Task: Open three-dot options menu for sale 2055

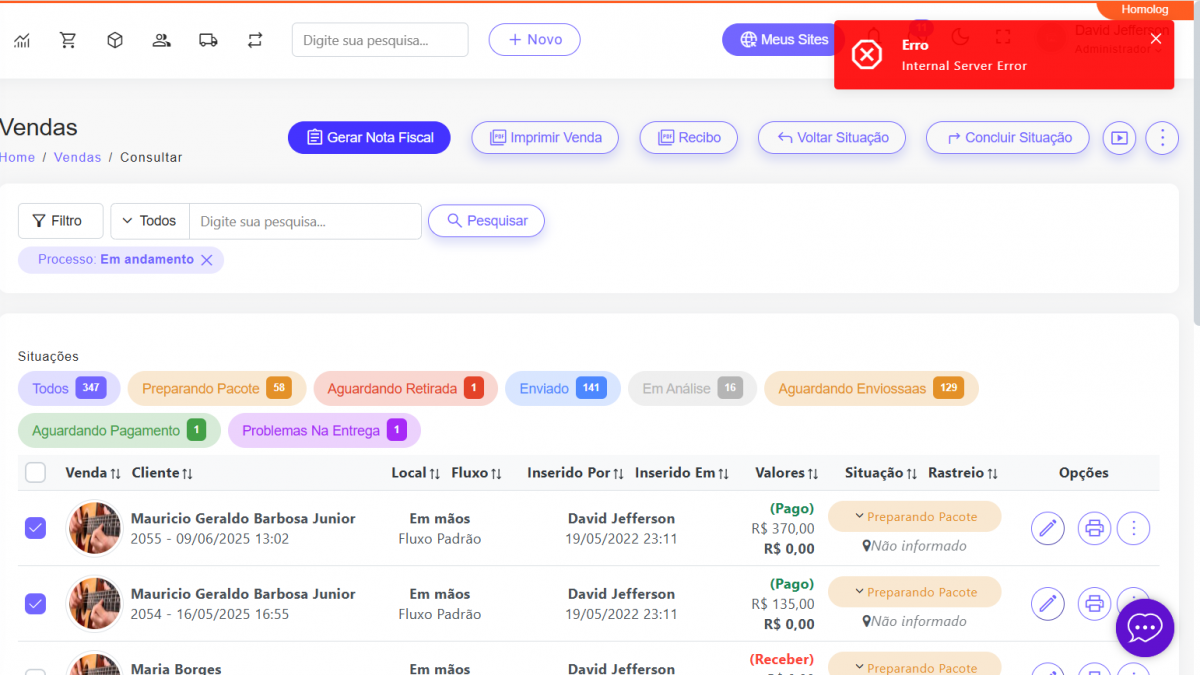Action: coord(1133,528)
